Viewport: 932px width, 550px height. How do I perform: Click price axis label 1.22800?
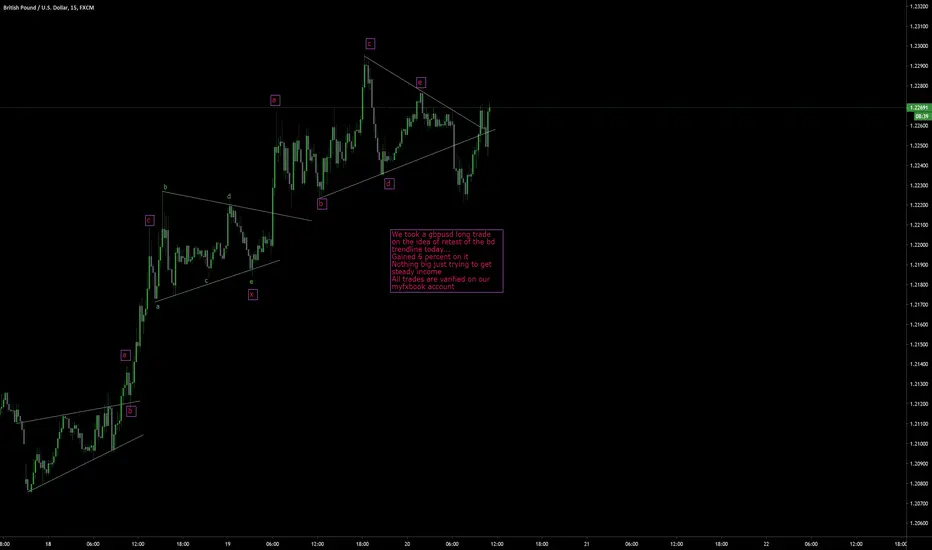click(x=919, y=86)
